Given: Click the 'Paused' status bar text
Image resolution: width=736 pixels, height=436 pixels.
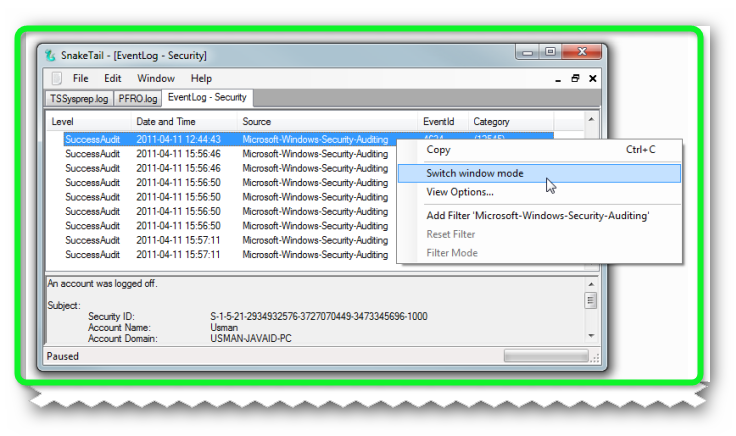Looking at the screenshot, I should (62, 356).
